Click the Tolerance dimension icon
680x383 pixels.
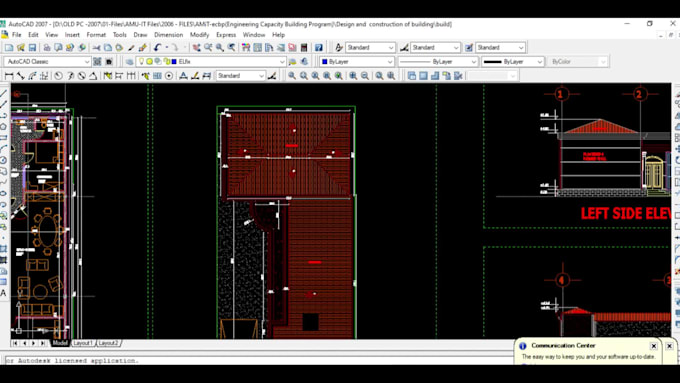pyautogui.click(x=157, y=76)
